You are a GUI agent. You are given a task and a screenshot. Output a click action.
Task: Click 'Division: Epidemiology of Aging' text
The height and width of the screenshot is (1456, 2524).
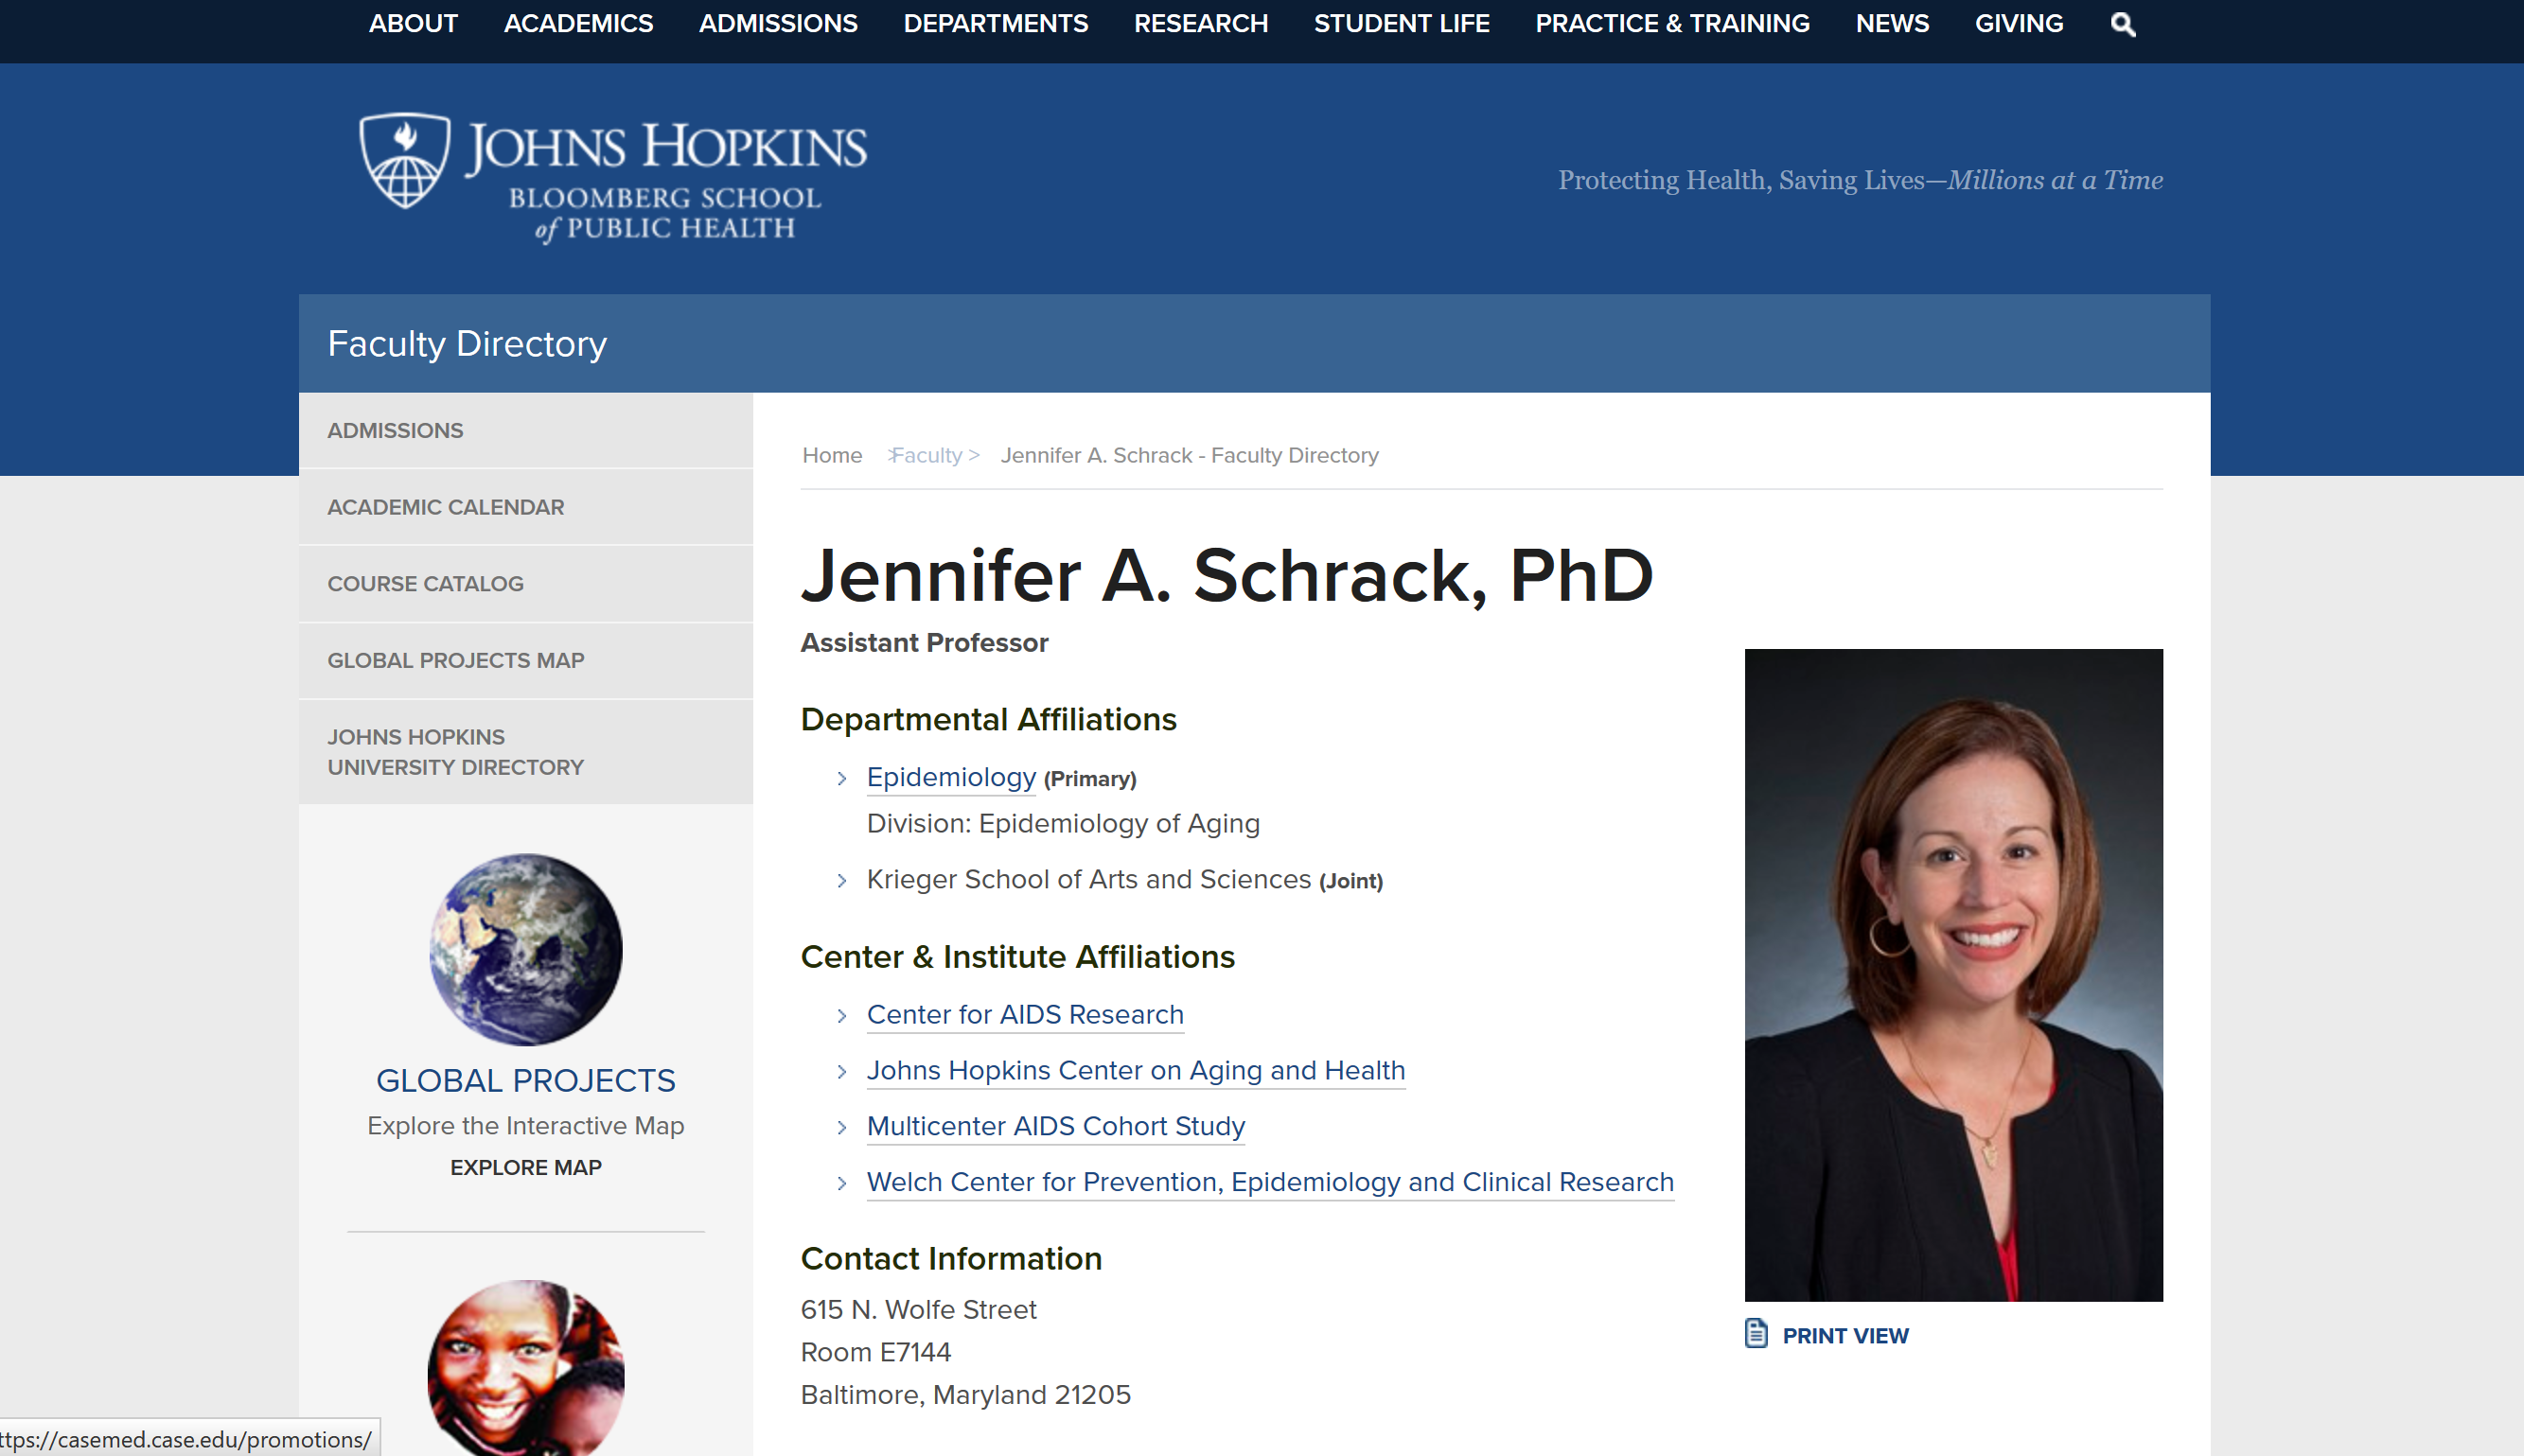click(x=1063, y=823)
